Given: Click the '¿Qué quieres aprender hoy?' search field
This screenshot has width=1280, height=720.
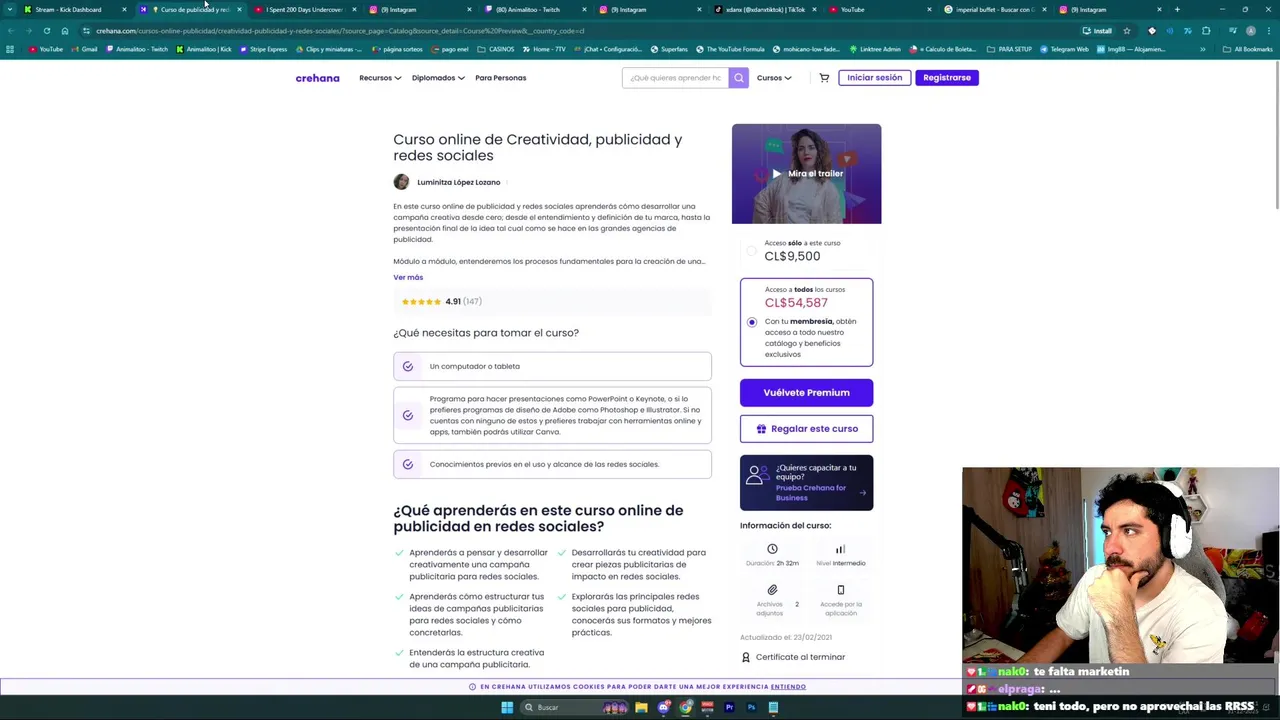Looking at the screenshot, I should (675, 78).
